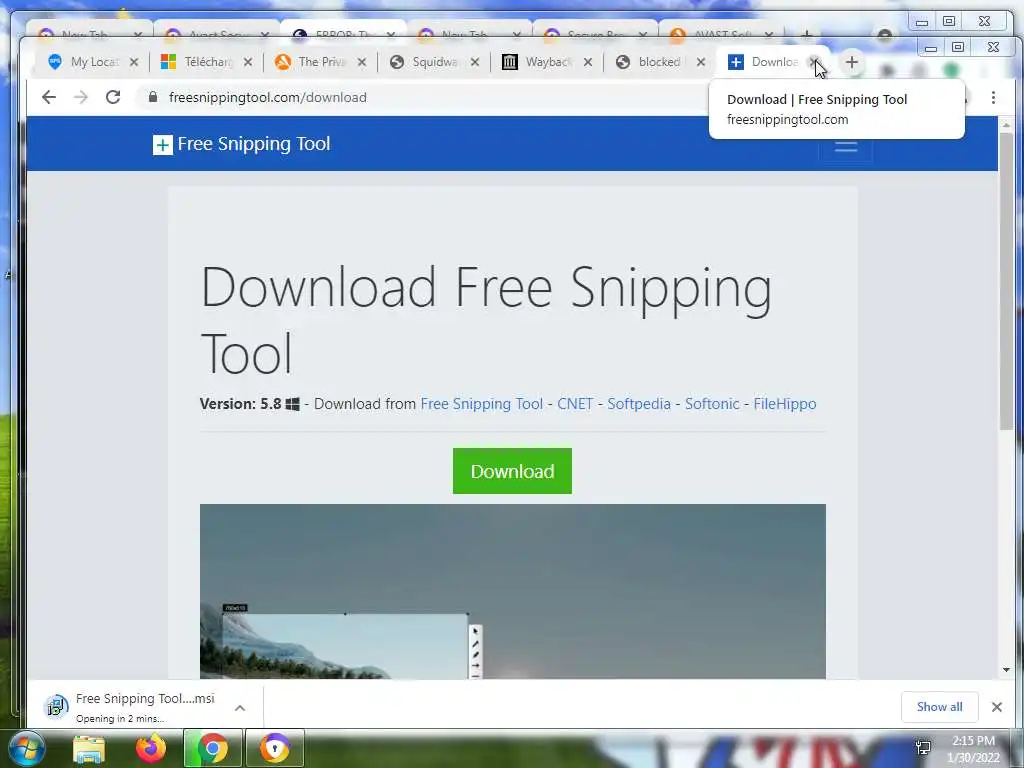1024x768 pixels.
Task: Open the CNET download link
Action: [575, 404]
